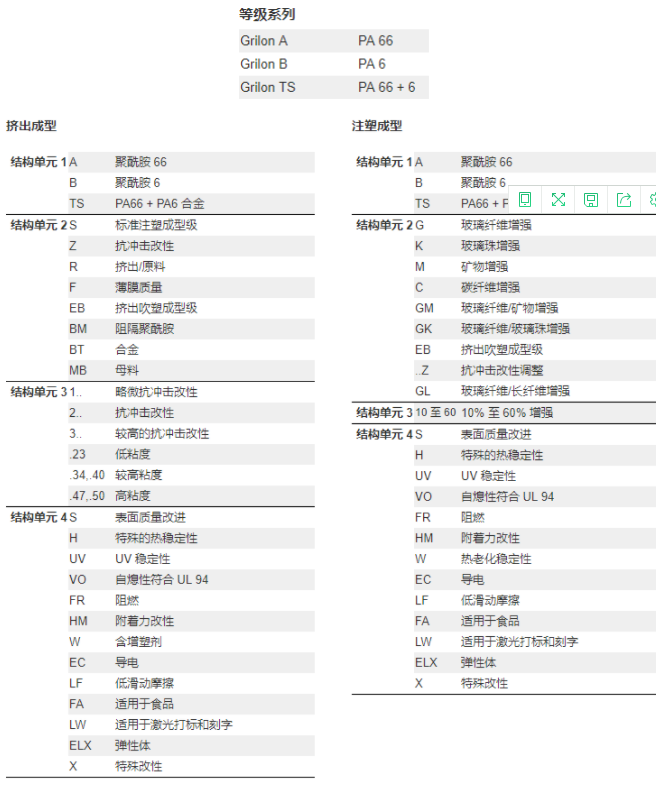Select the Grilon A row label
656x789 pixels.
click(264, 41)
